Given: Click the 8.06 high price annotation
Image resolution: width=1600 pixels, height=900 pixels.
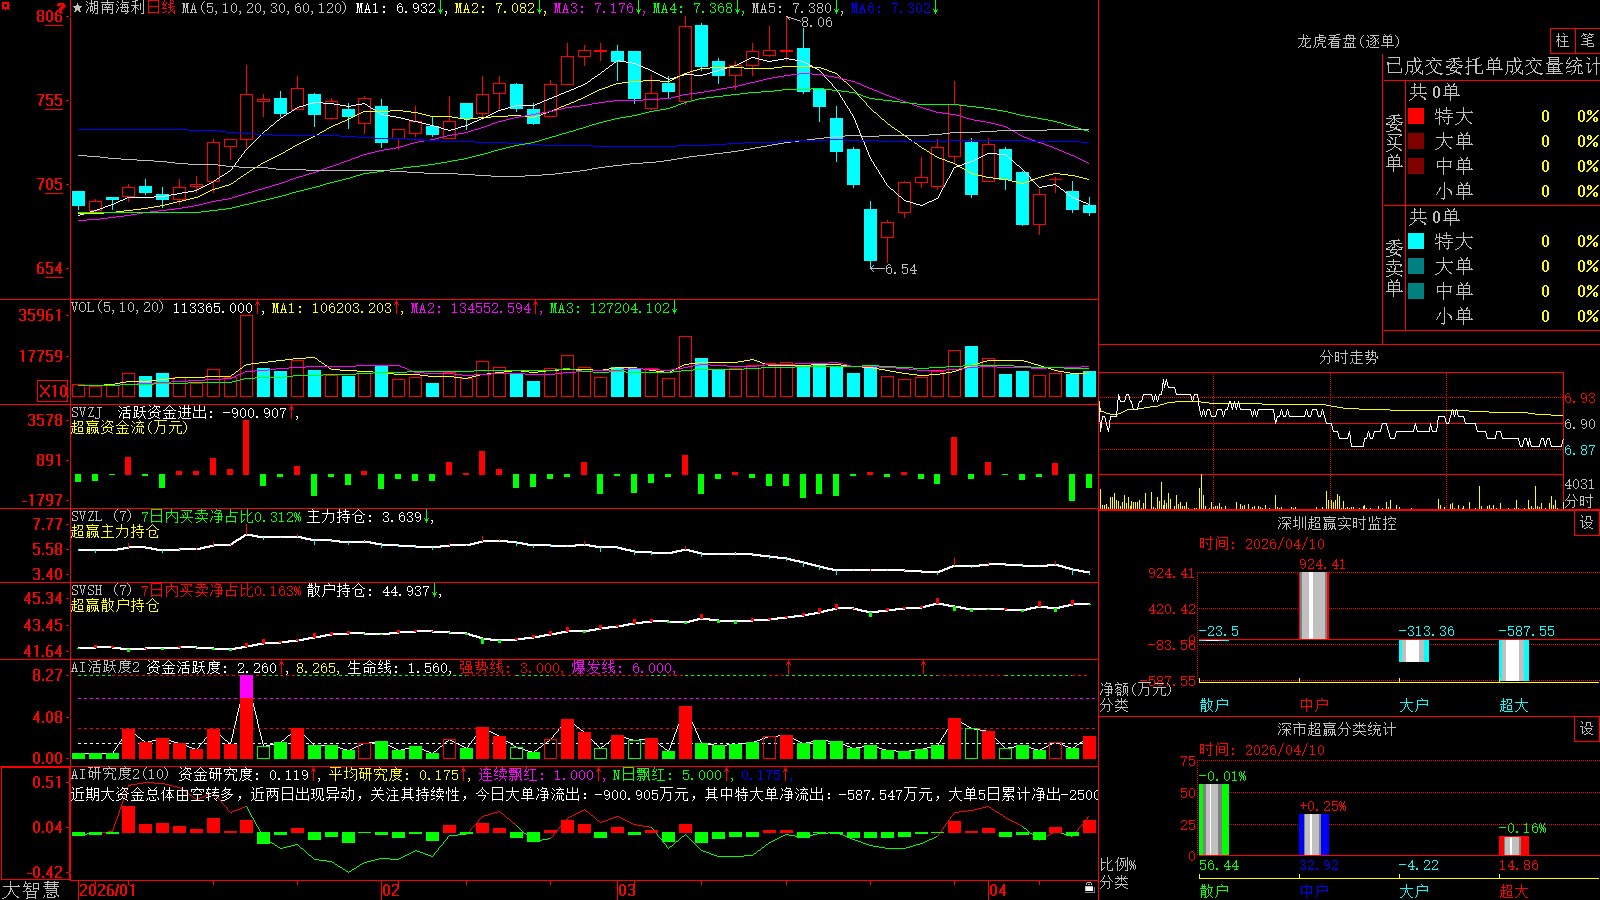Looking at the screenshot, I should (817, 22).
